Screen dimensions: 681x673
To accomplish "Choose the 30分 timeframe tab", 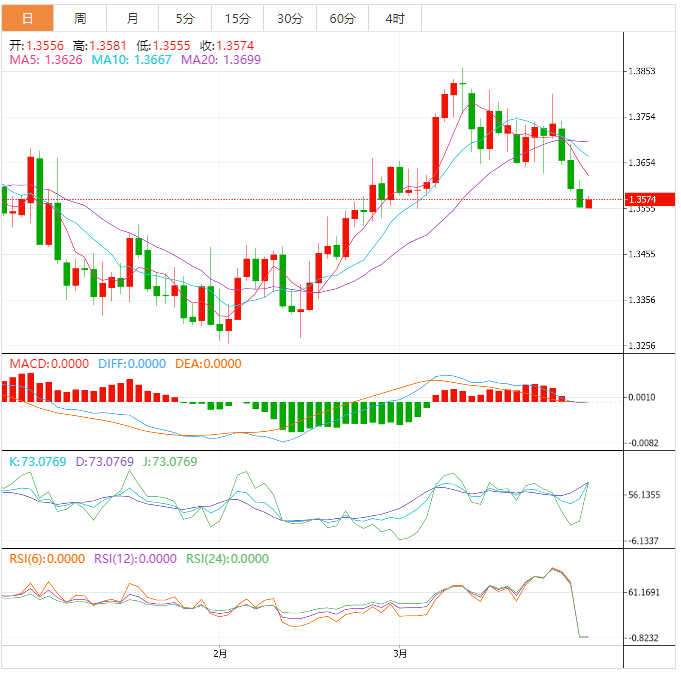I will click(289, 19).
